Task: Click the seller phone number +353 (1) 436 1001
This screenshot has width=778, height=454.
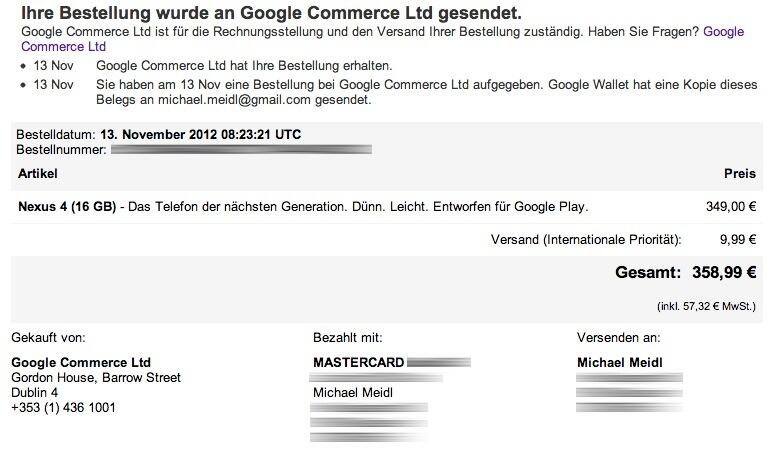Action: pyautogui.click(x=63, y=408)
